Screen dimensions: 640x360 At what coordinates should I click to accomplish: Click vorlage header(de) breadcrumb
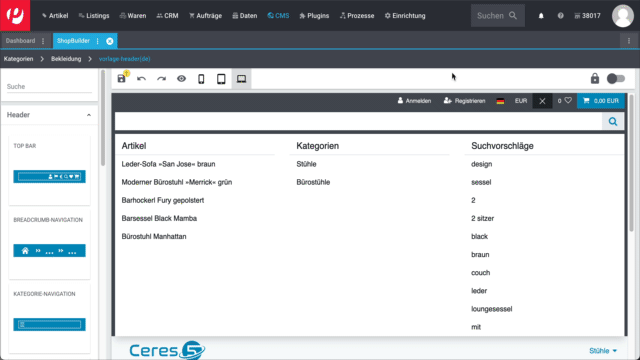pyautogui.click(x=124, y=59)
